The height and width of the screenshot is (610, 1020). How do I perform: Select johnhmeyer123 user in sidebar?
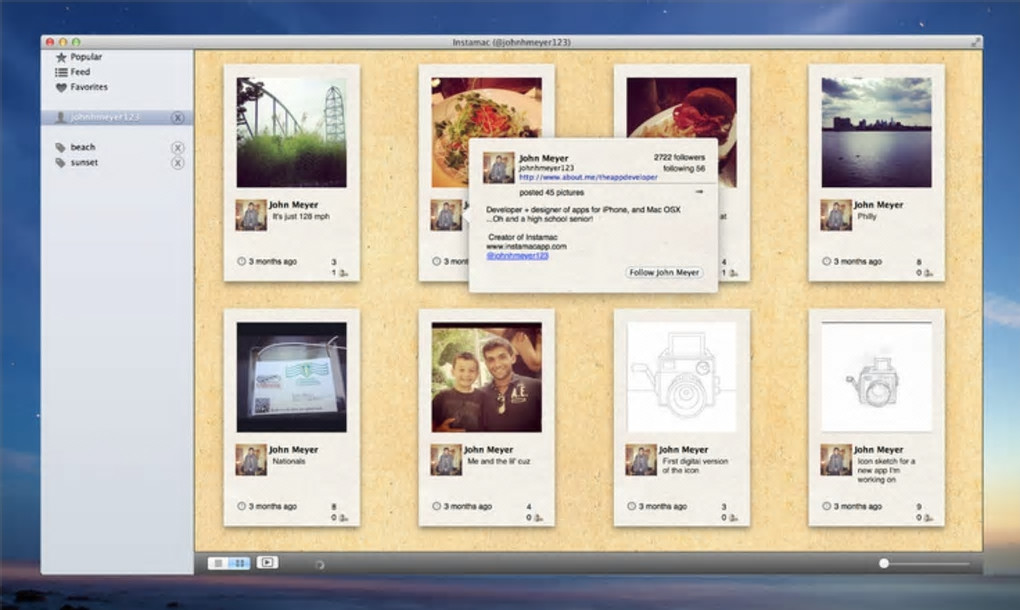(x=116, y=117)
